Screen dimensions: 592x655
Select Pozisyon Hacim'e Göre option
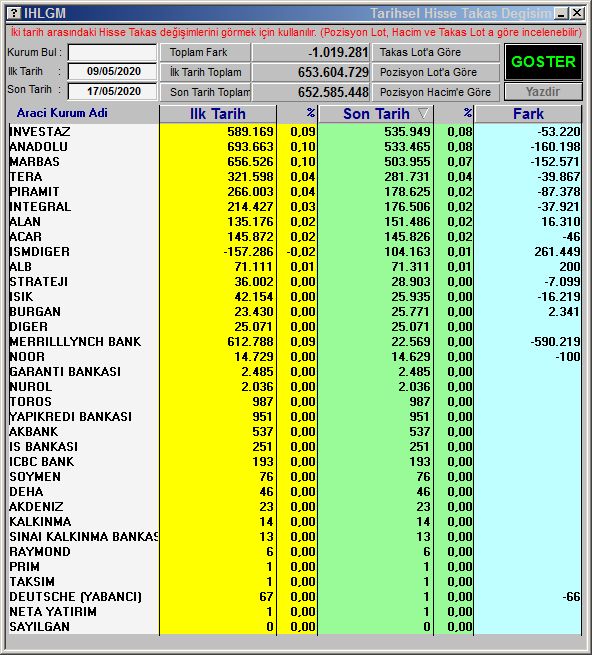(x=435, y=92)
